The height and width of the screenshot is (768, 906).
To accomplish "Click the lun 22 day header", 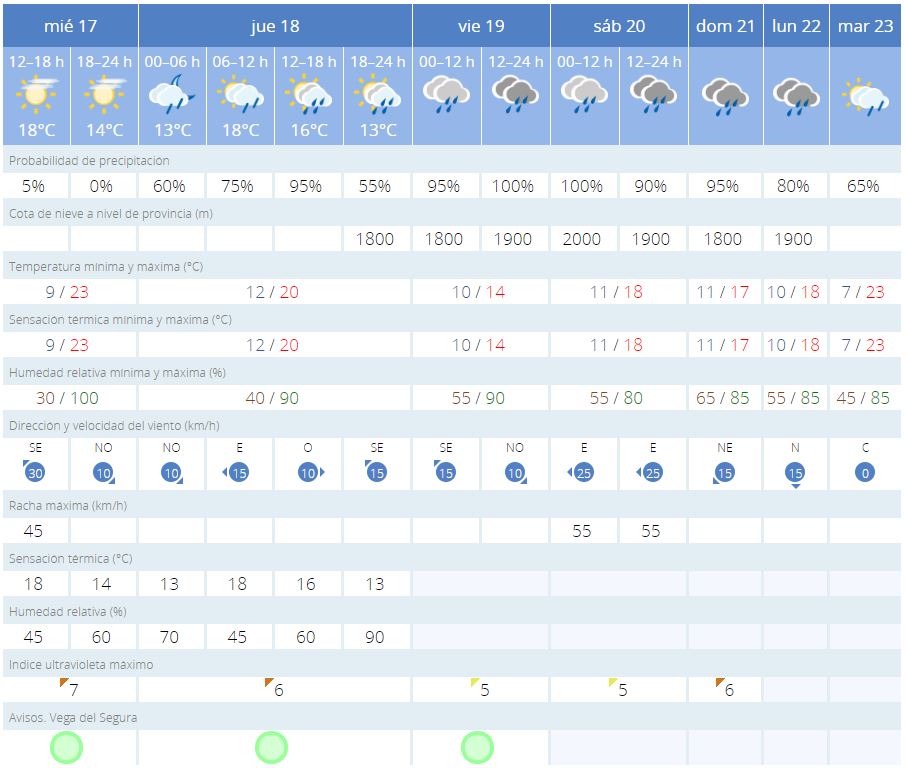I will tap(796, 26).
